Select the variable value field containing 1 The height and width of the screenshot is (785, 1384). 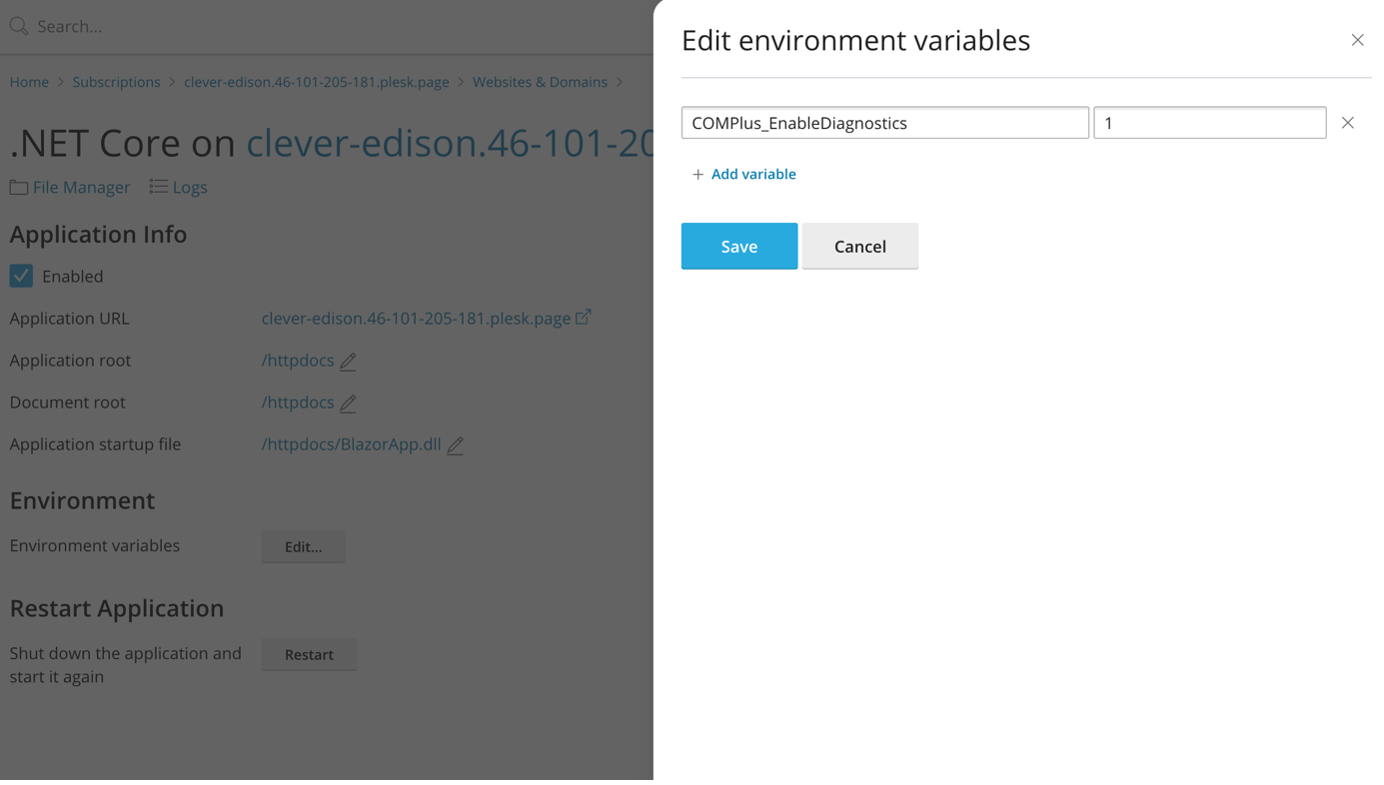click(1209, 122)
